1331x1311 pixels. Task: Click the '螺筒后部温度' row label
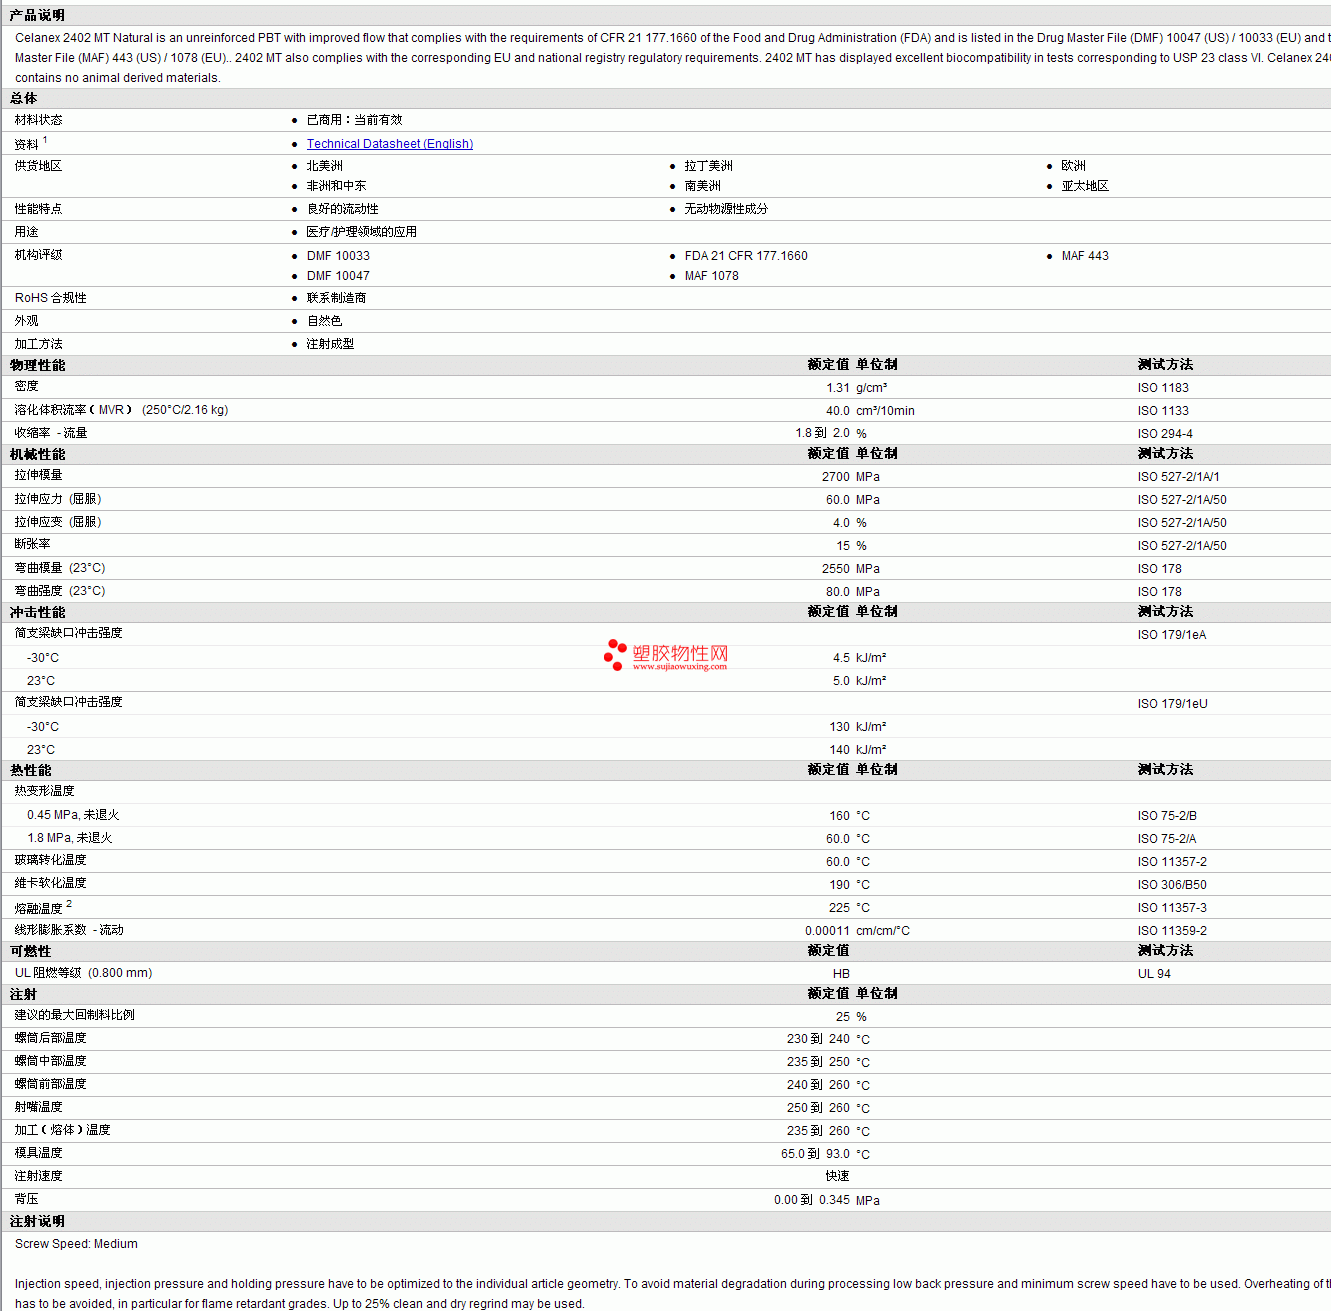pyautogui.click(x=50, y=1038)
